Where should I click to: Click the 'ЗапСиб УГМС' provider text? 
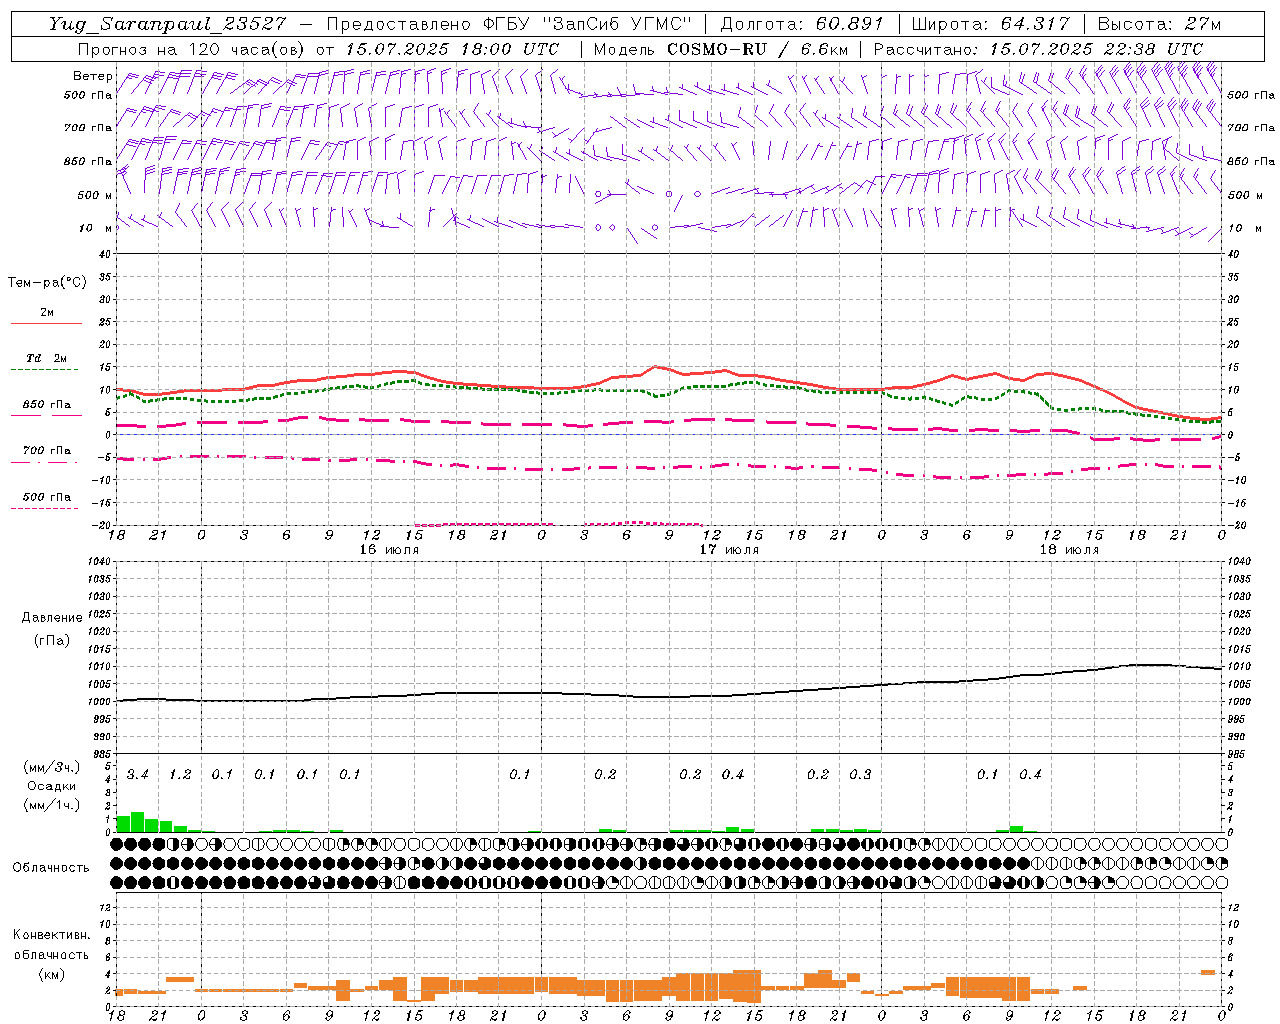click(x=618, y=24)
